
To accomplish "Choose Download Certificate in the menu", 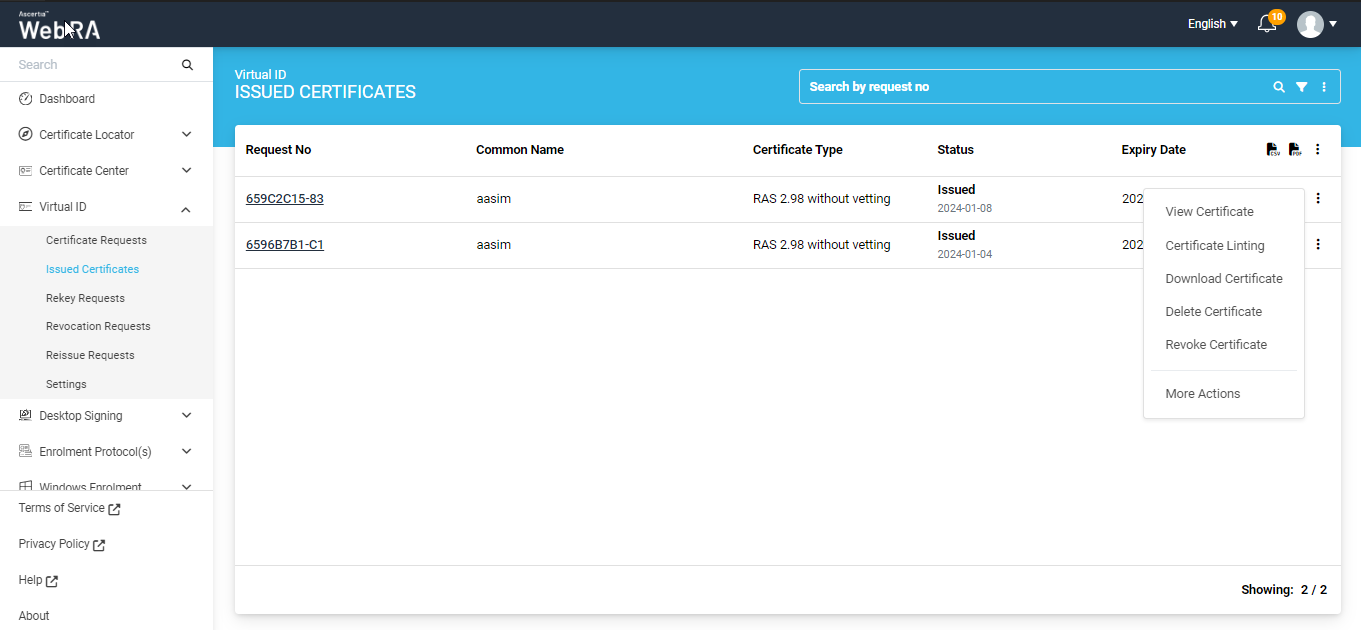I will click(1223, 279).
